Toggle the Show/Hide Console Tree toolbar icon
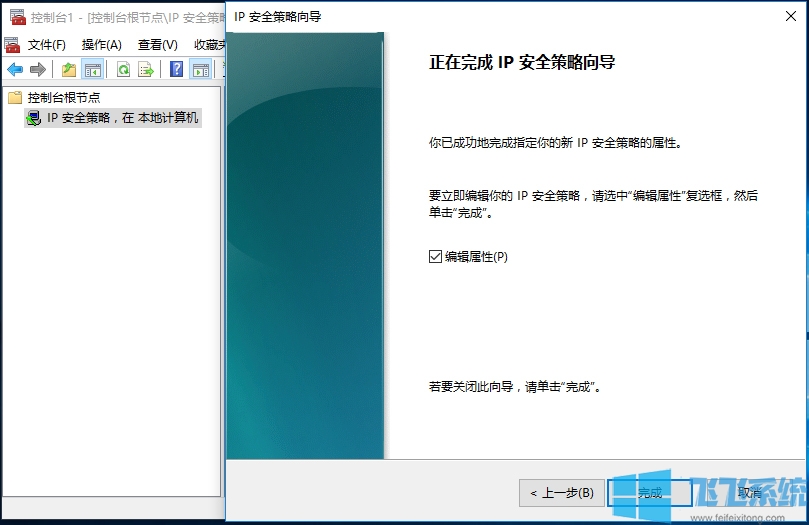809x525 pixels. 93,69
